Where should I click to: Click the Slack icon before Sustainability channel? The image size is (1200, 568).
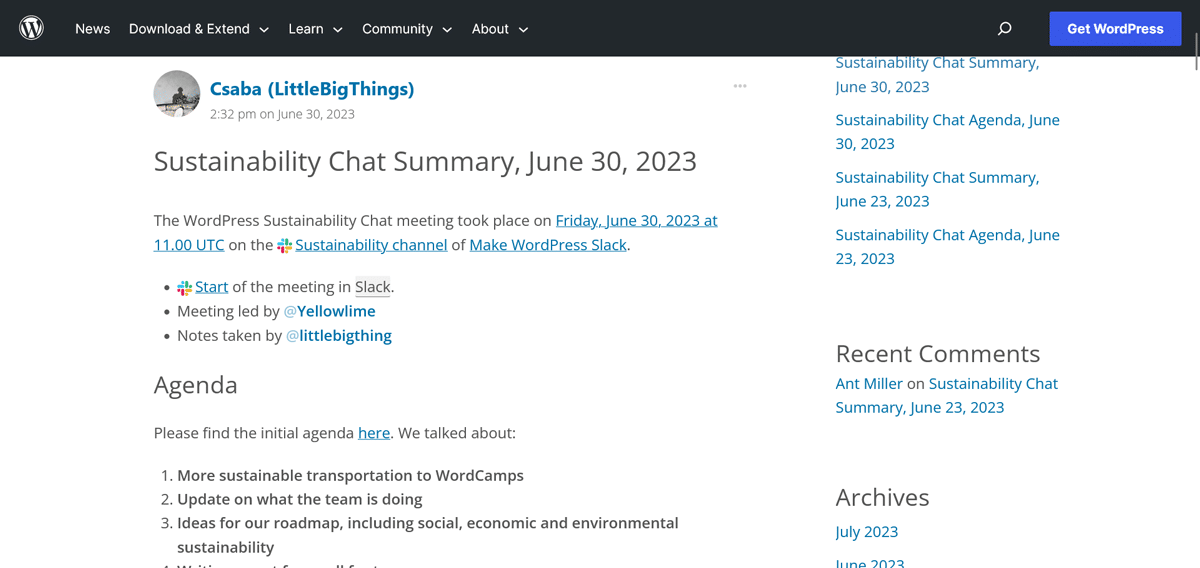(x=284, y=246)
